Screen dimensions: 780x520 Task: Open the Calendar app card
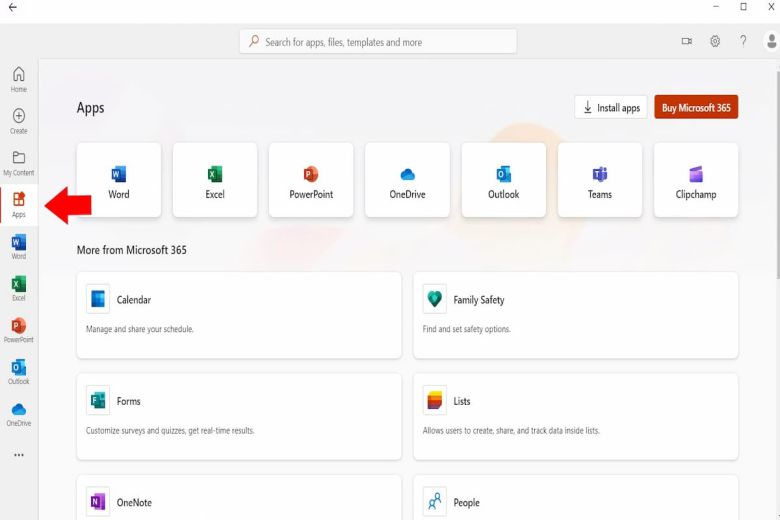pyautogui.click(x=238, y=315)
